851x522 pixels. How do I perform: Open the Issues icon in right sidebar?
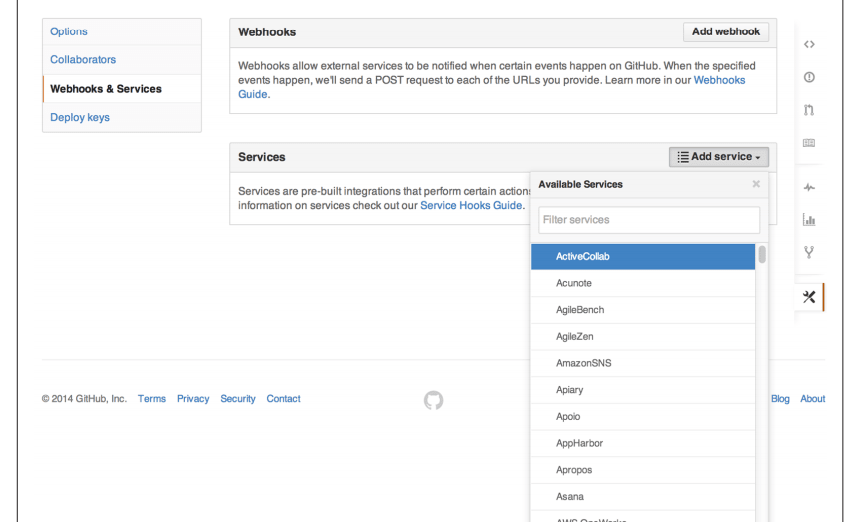[x=809, y=77]
